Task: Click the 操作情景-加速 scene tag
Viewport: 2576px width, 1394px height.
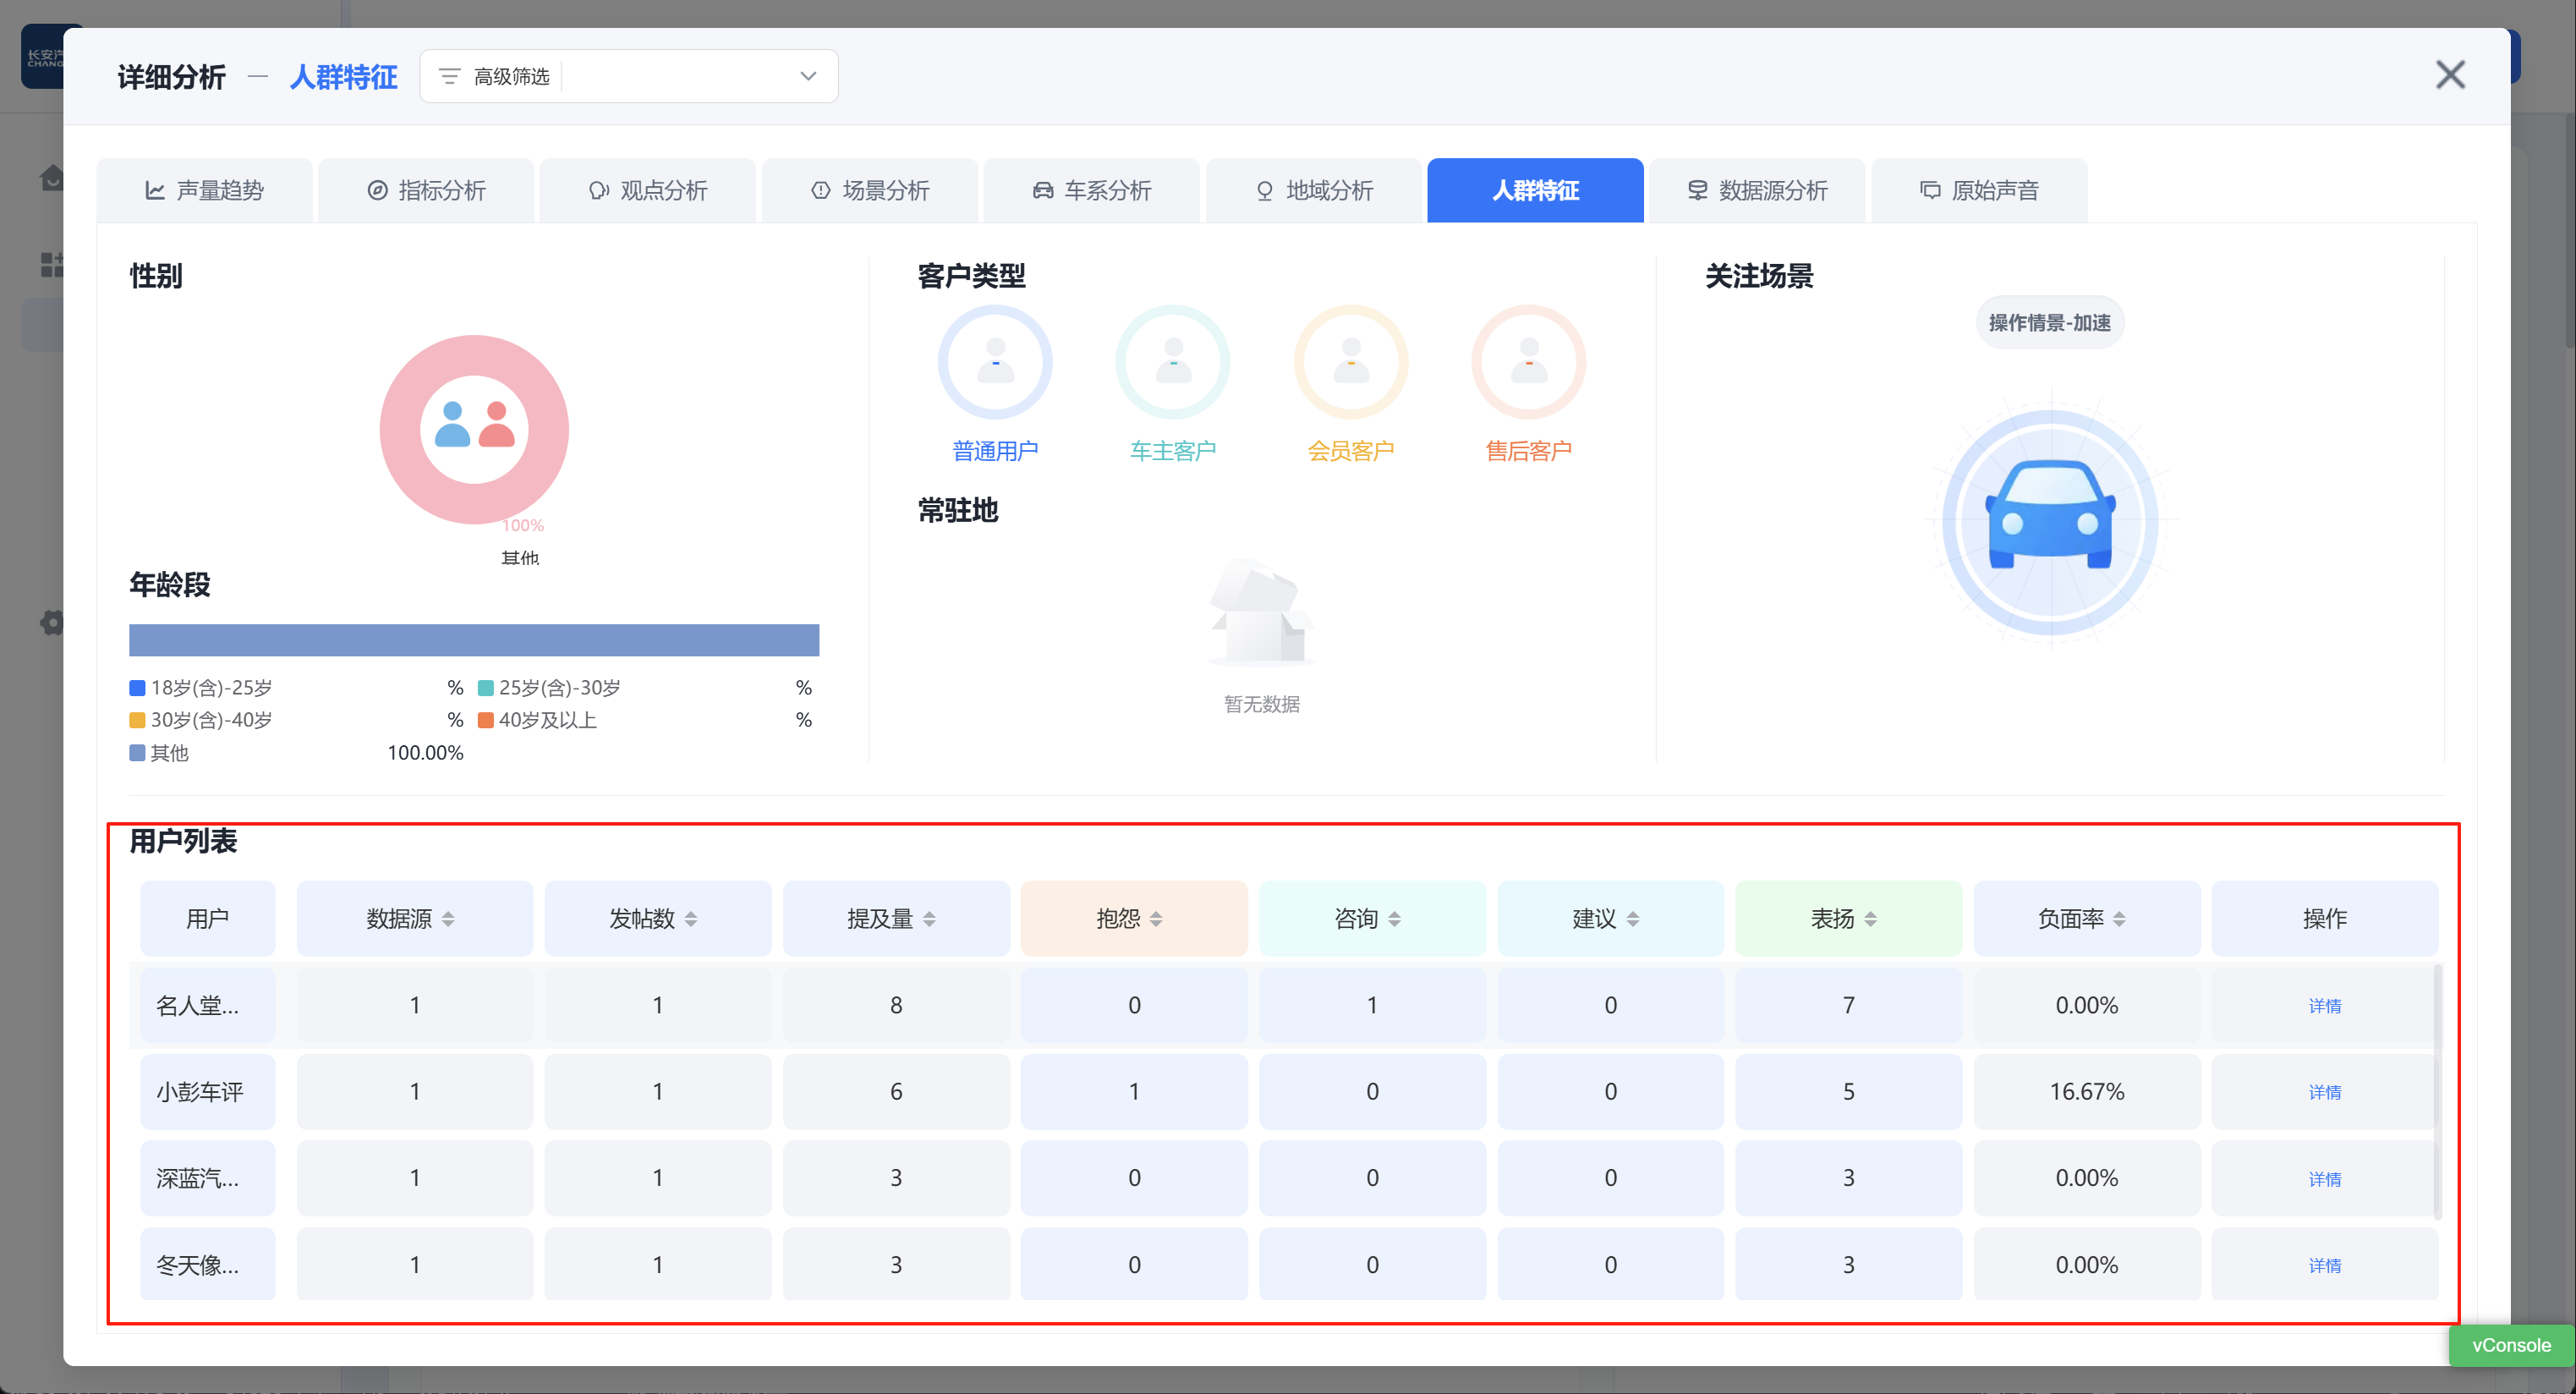Action: [2049, 323]
